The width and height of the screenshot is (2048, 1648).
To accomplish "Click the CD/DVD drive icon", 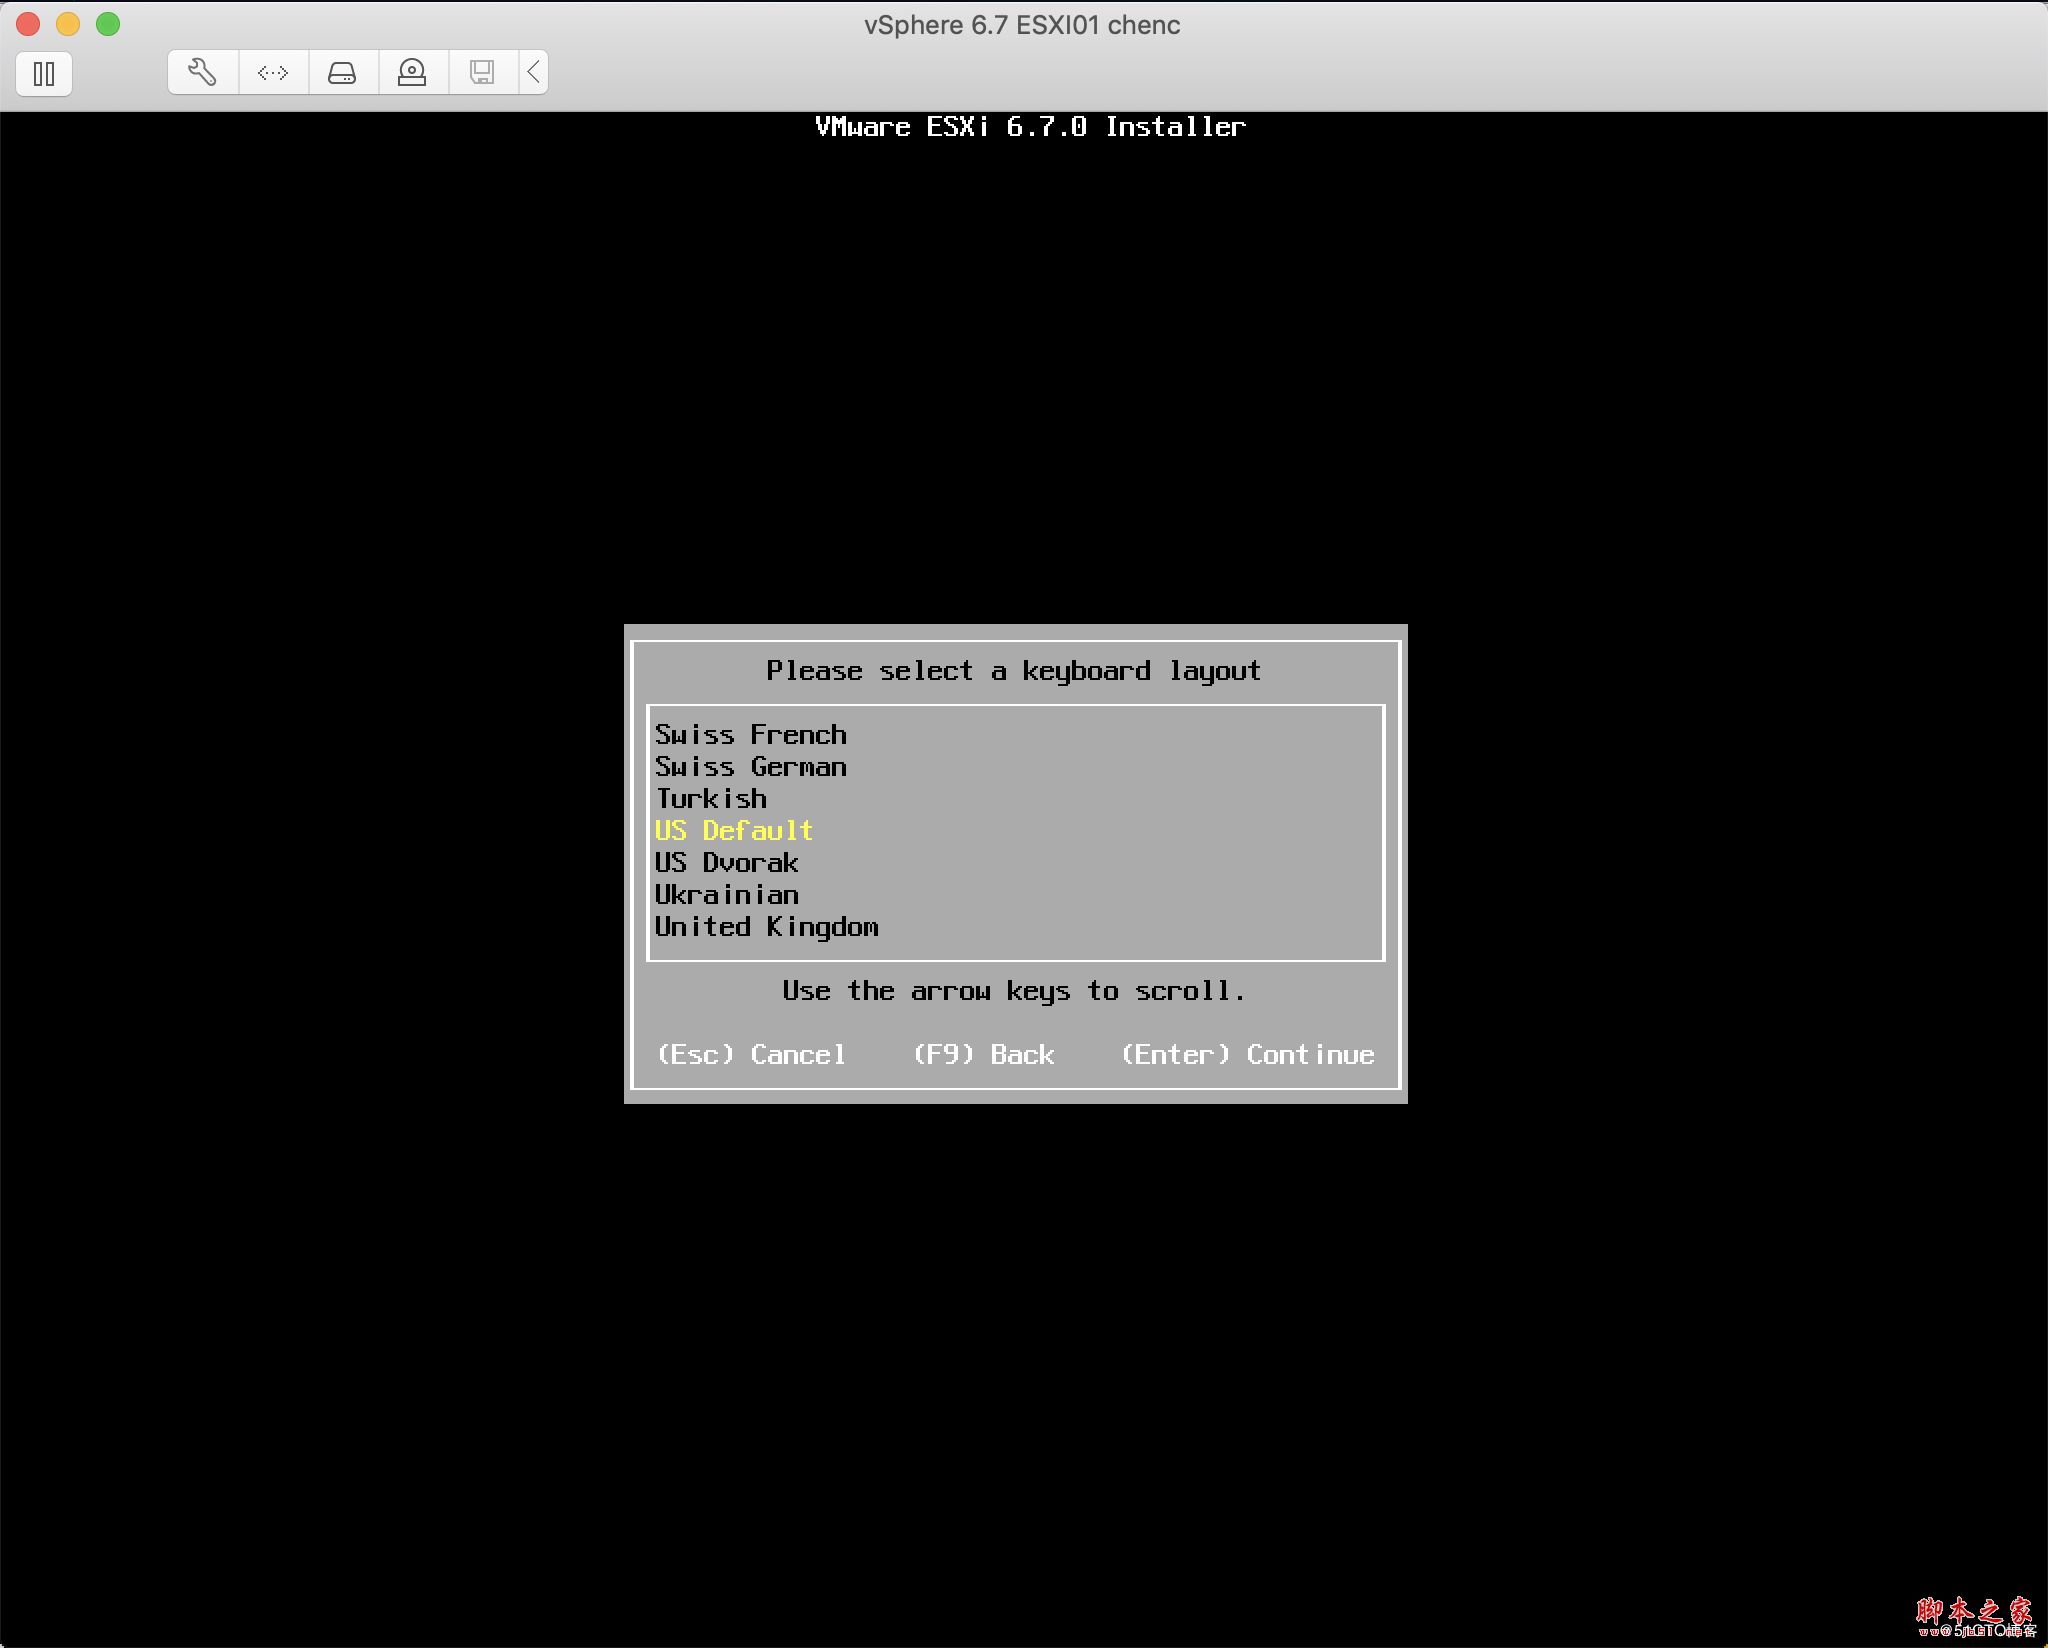I will pos(412,72).
